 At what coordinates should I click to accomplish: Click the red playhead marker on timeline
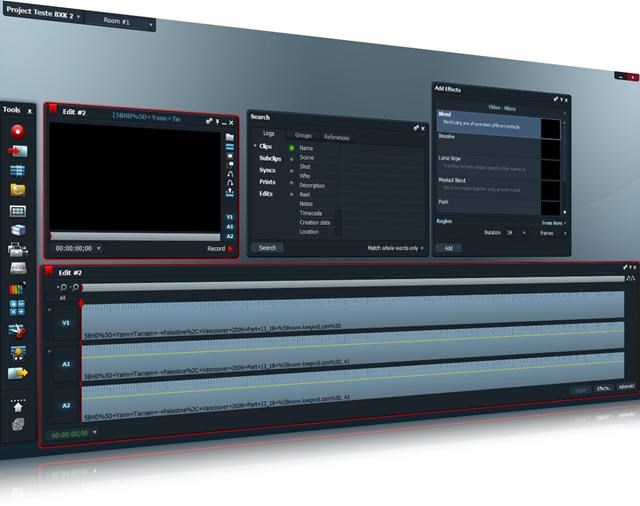pyautogui.click(x=82, y=300)
